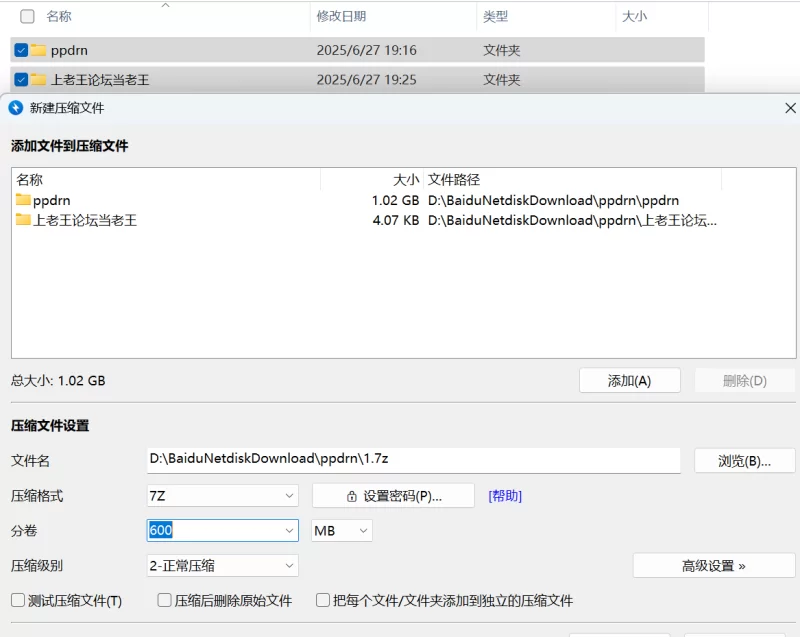This screenshot has height=637, width=800.
Task: Click the 上老王论坛当老王 folder icon in explorer
Action: click(39, 80)
